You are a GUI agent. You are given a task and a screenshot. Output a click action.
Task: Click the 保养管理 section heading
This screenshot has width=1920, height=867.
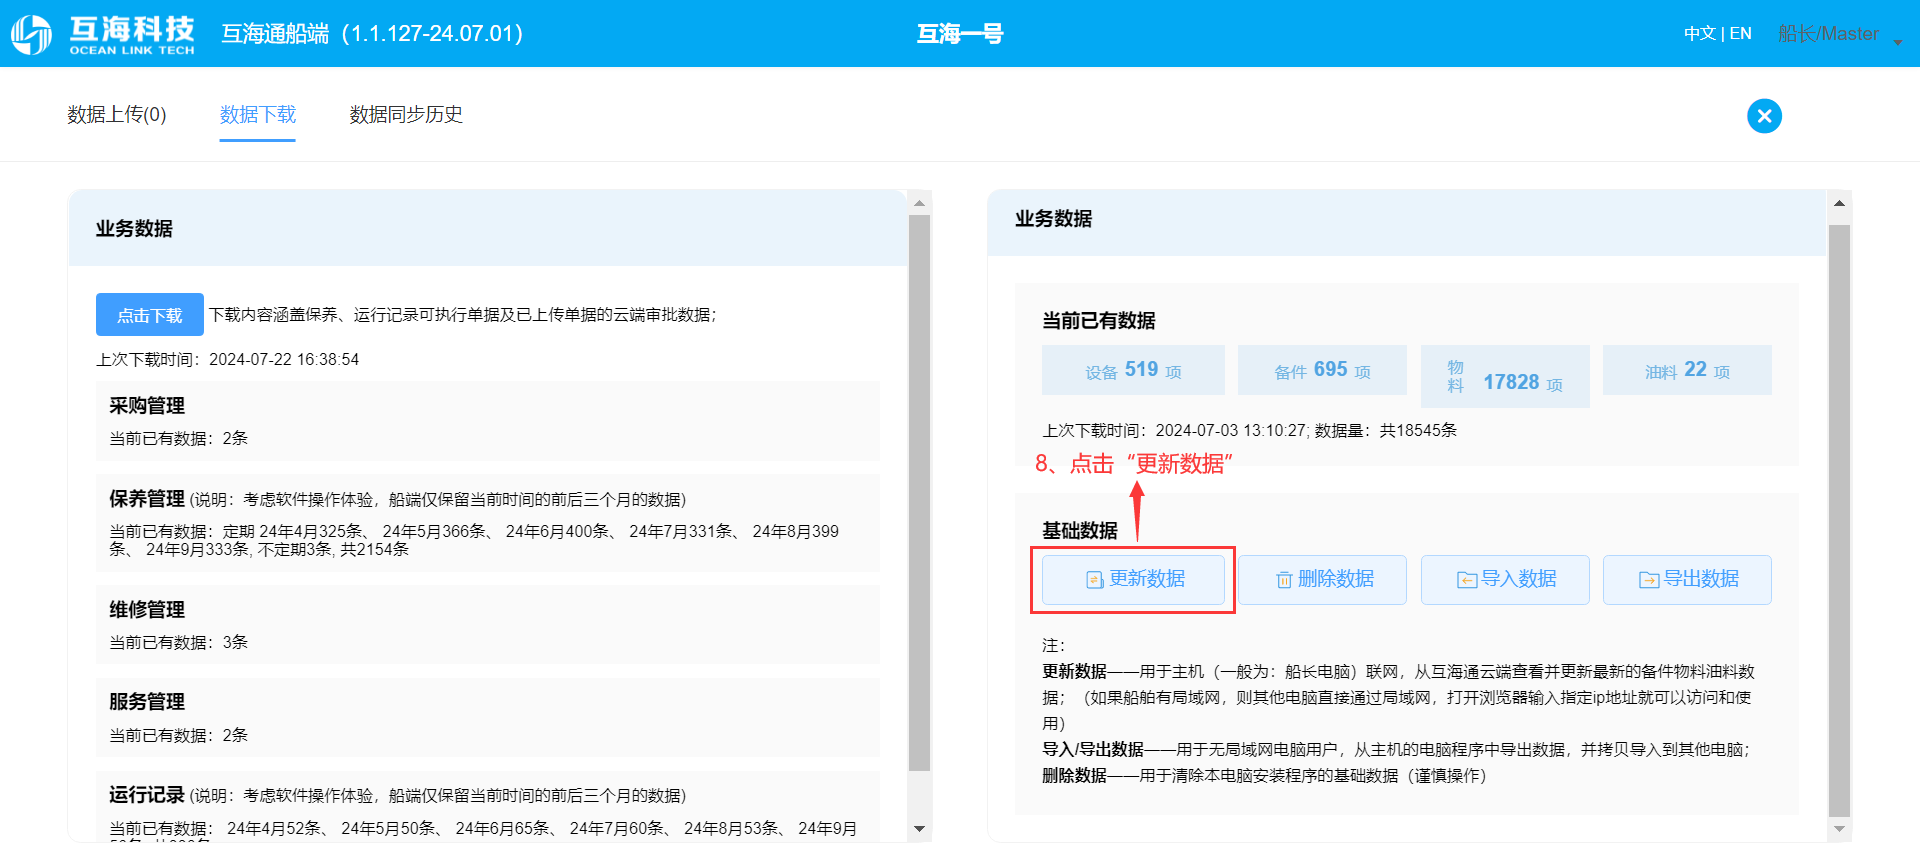(x=147, y=499)
